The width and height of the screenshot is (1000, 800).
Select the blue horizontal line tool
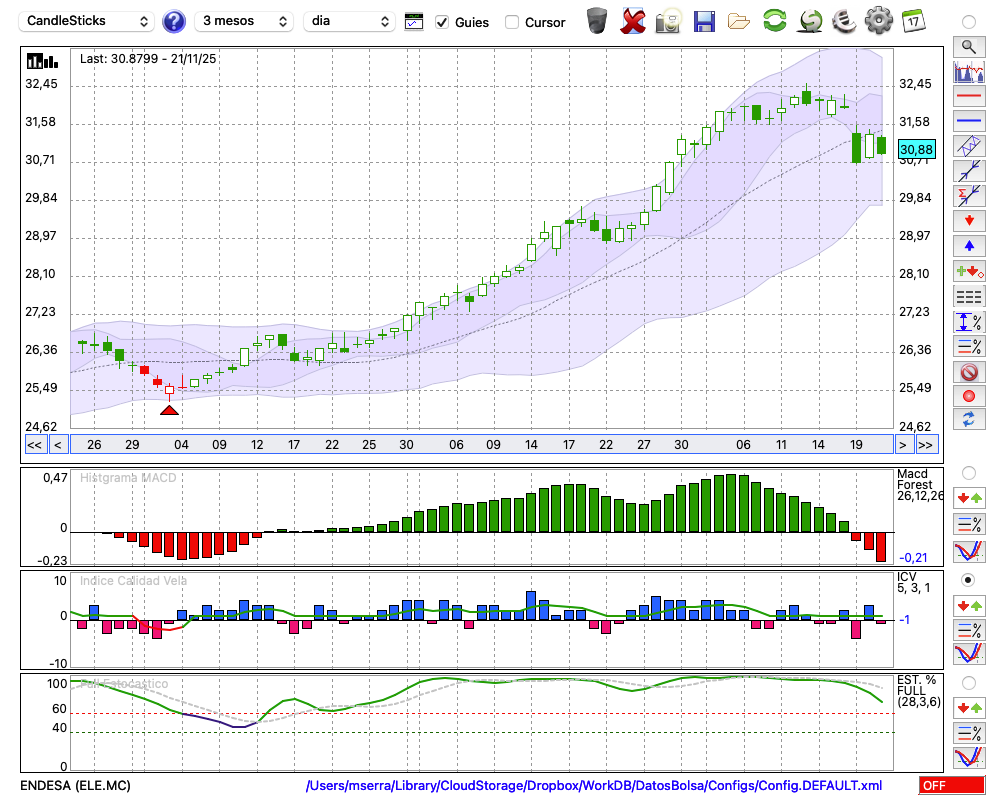[968, 121]
